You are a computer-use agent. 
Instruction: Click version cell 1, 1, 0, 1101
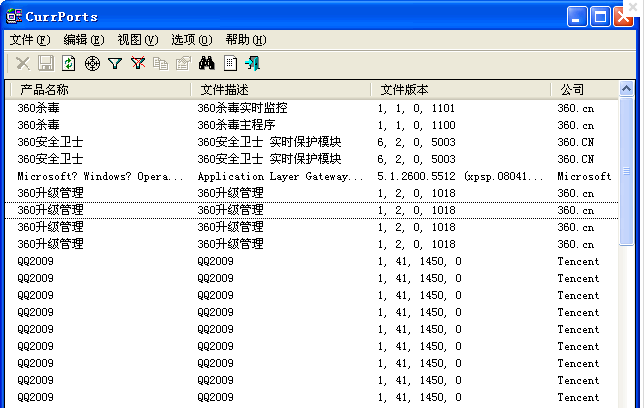(416, 108)
